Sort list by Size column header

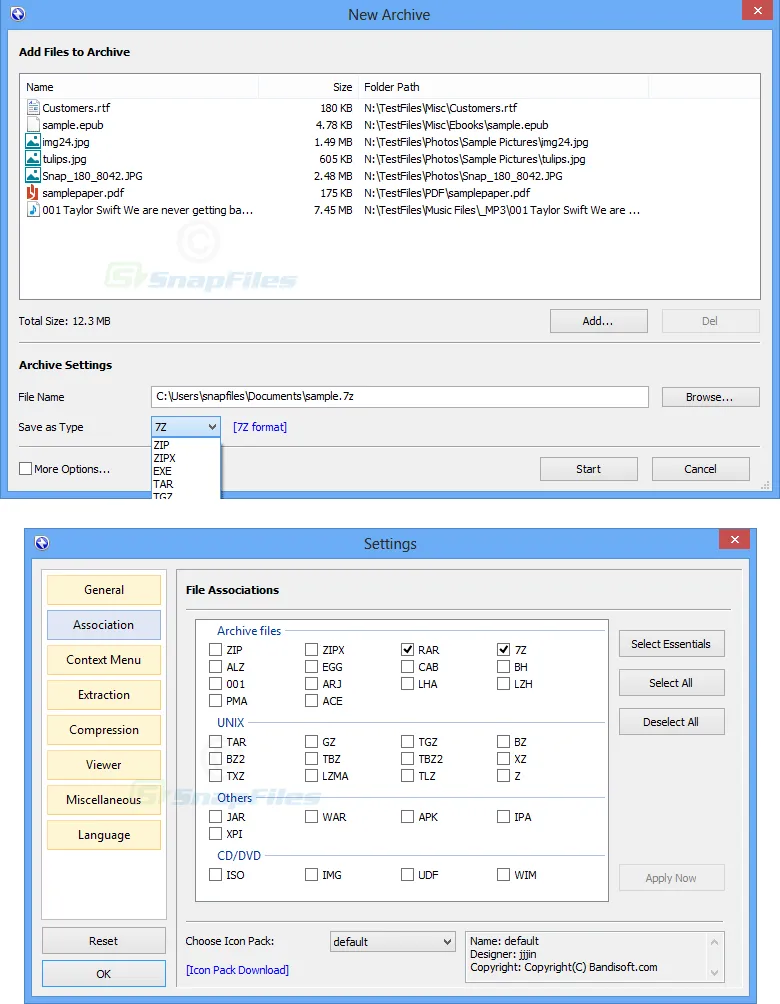[x=309, y=87]
